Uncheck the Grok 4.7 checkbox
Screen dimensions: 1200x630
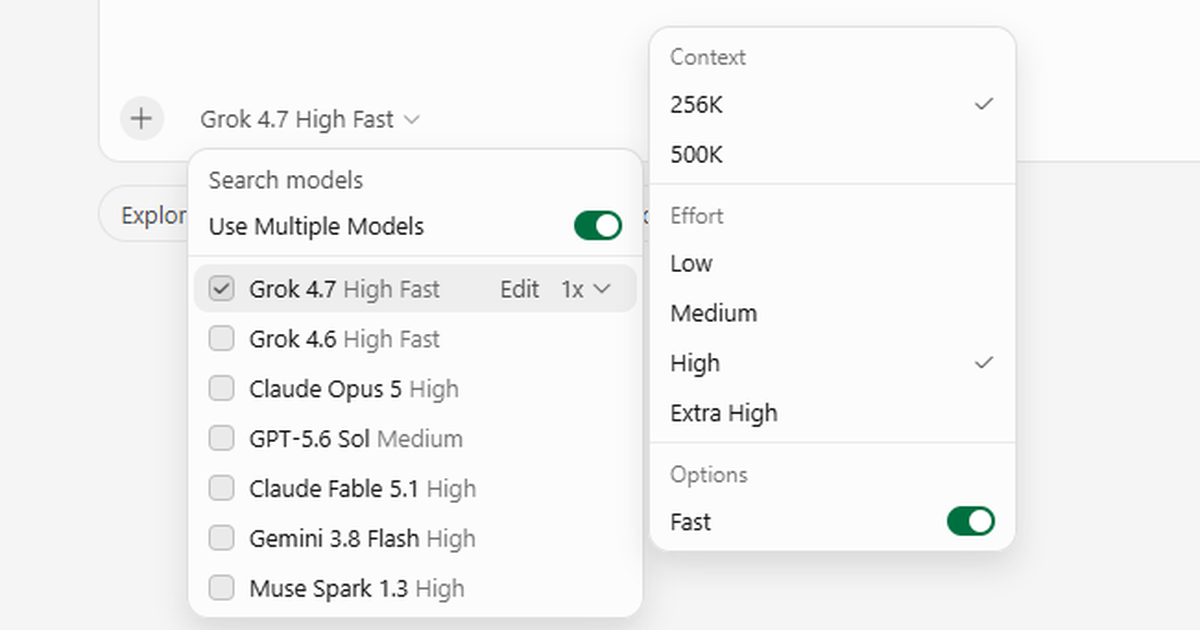(221, 289)
